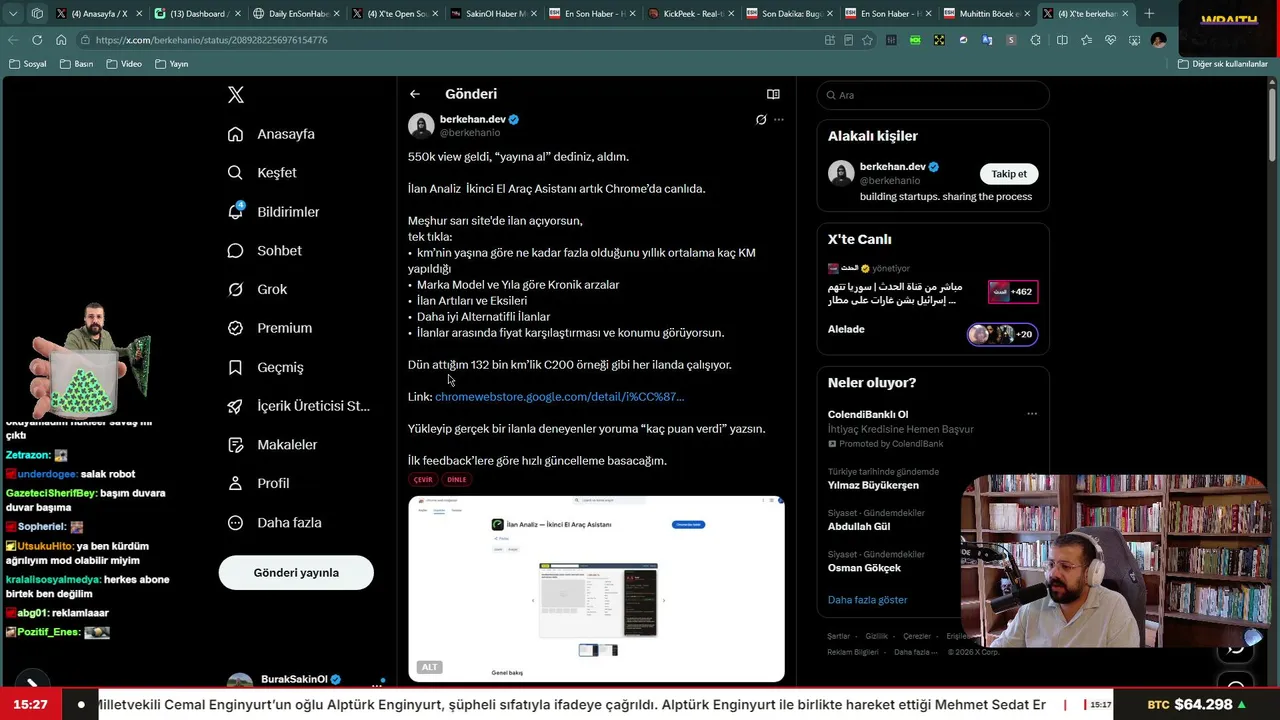Screen dimensions: 1280x720
Task: Open options for the ColendiBank promoted trend
Action: [x=1032, y=414]
